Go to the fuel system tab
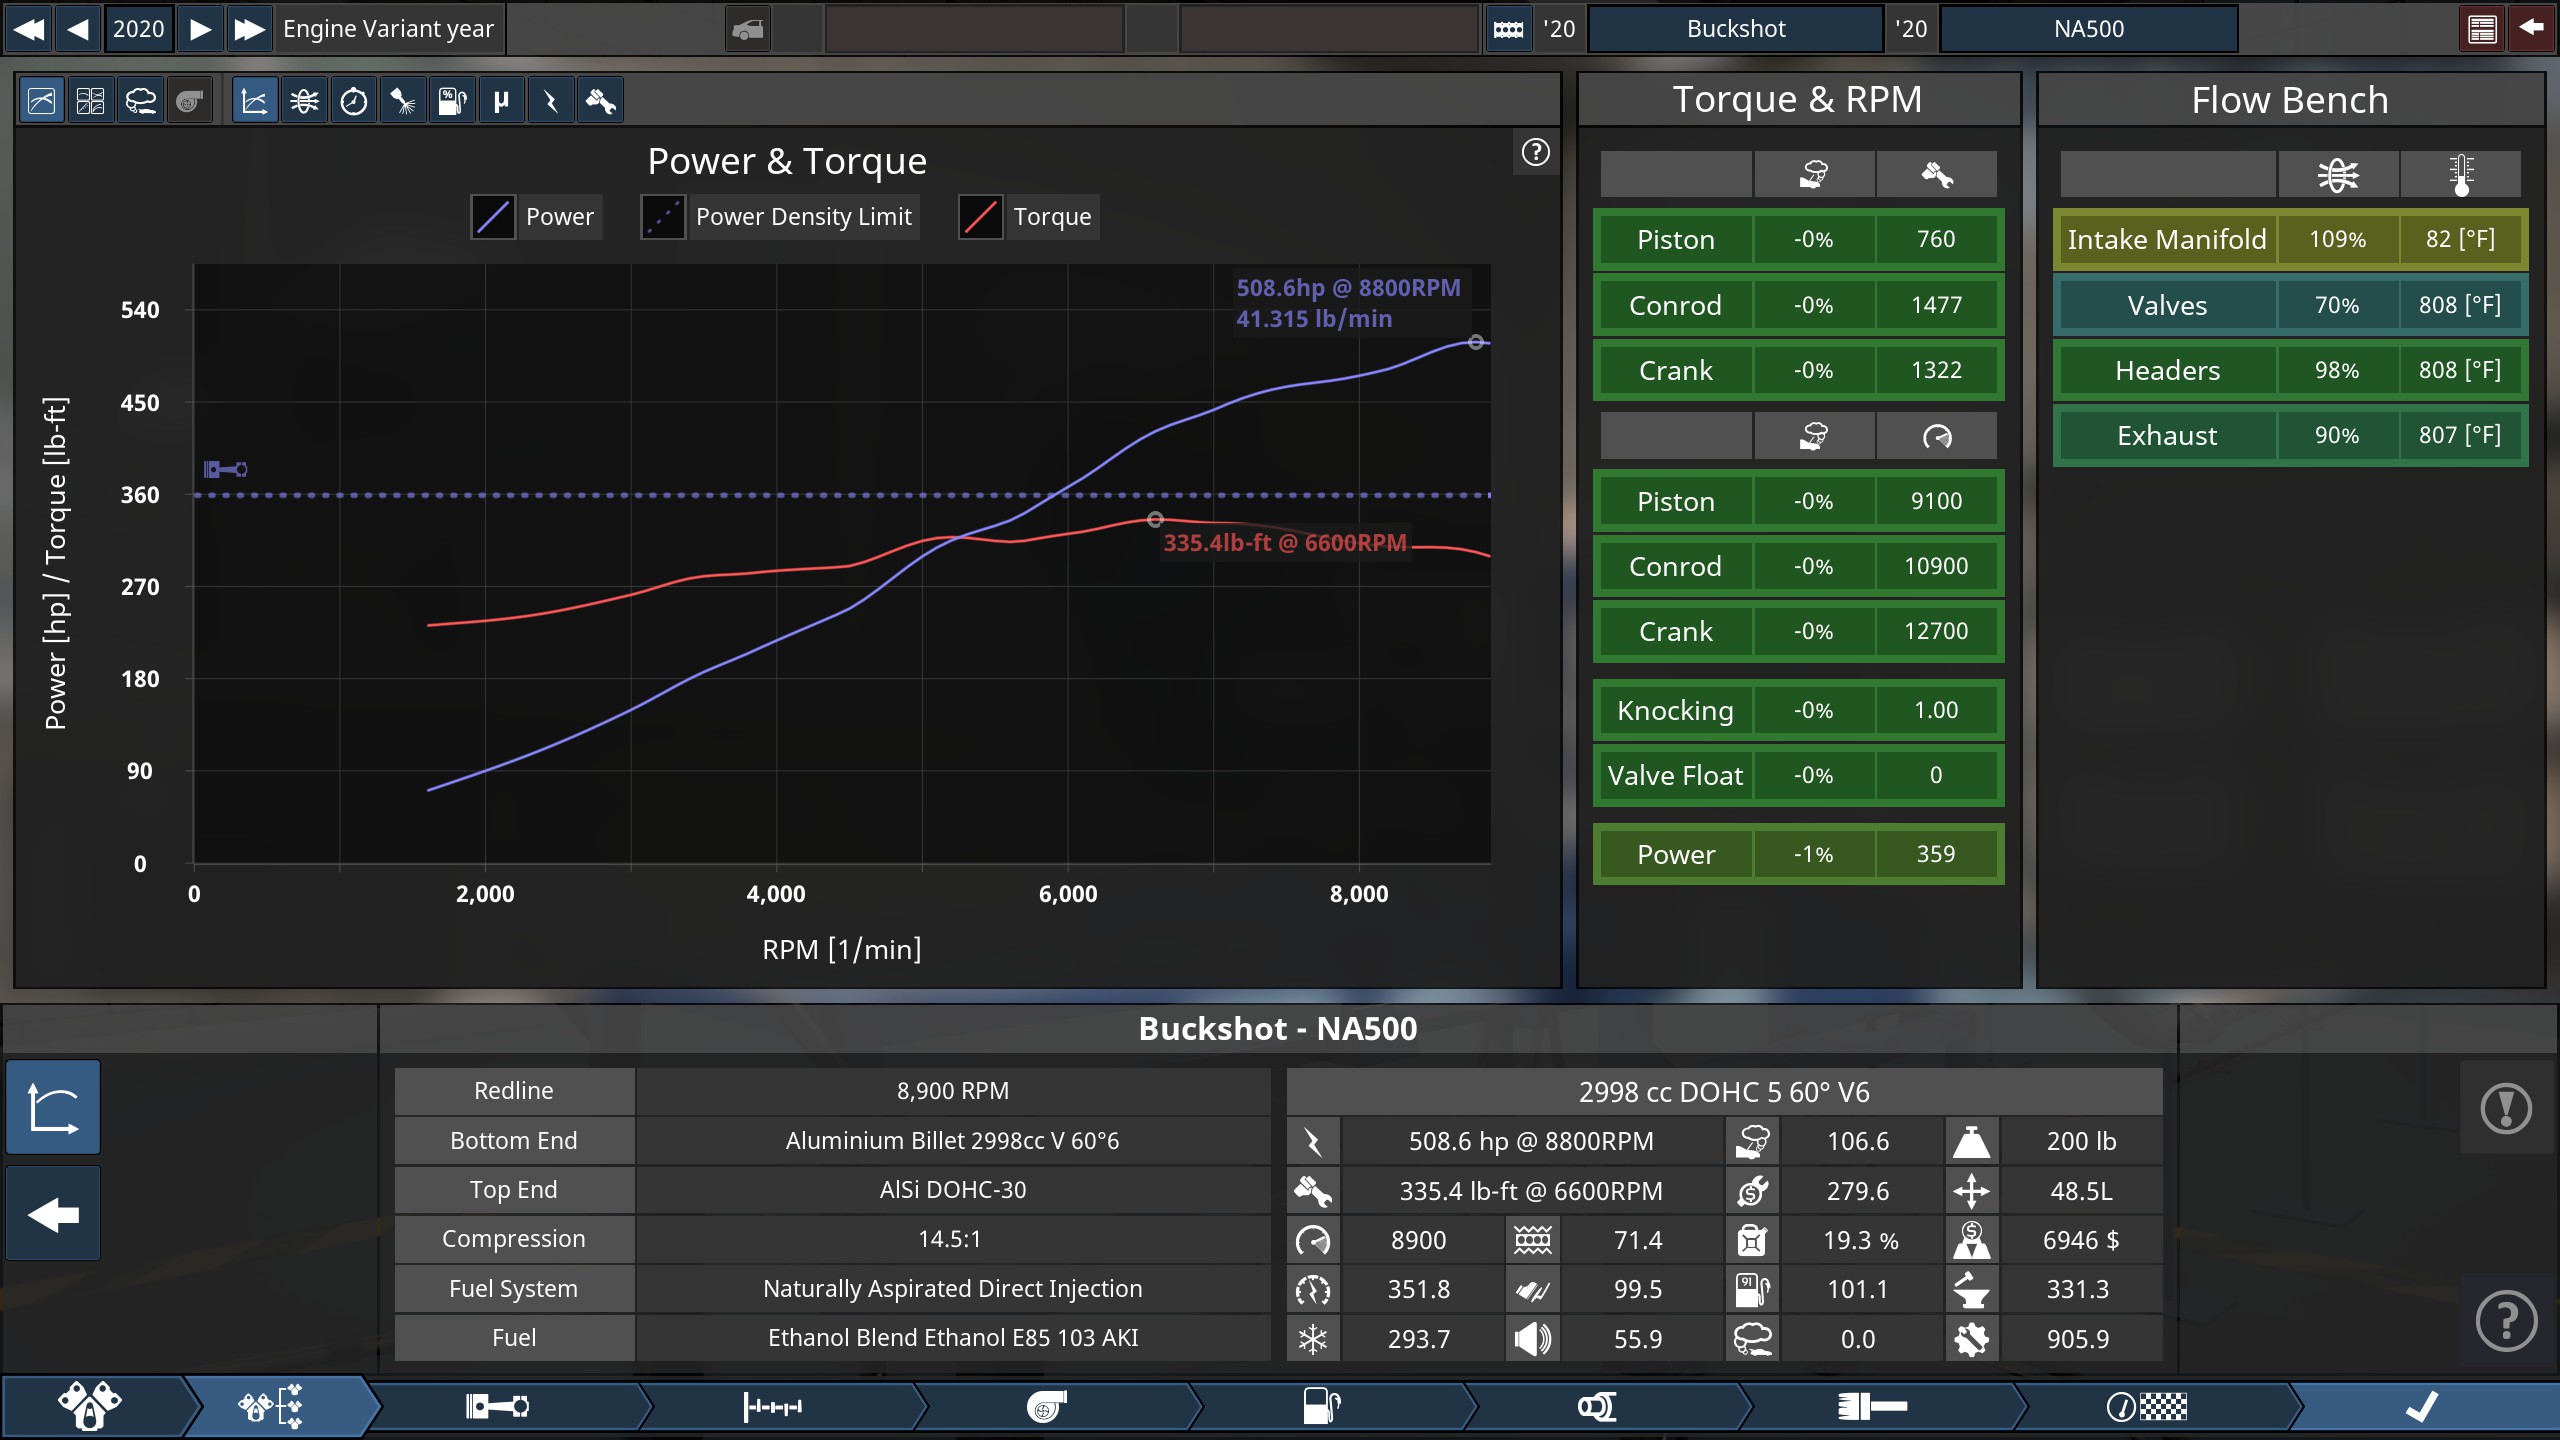Screen dimensions: 2560x1440 1321,1407
